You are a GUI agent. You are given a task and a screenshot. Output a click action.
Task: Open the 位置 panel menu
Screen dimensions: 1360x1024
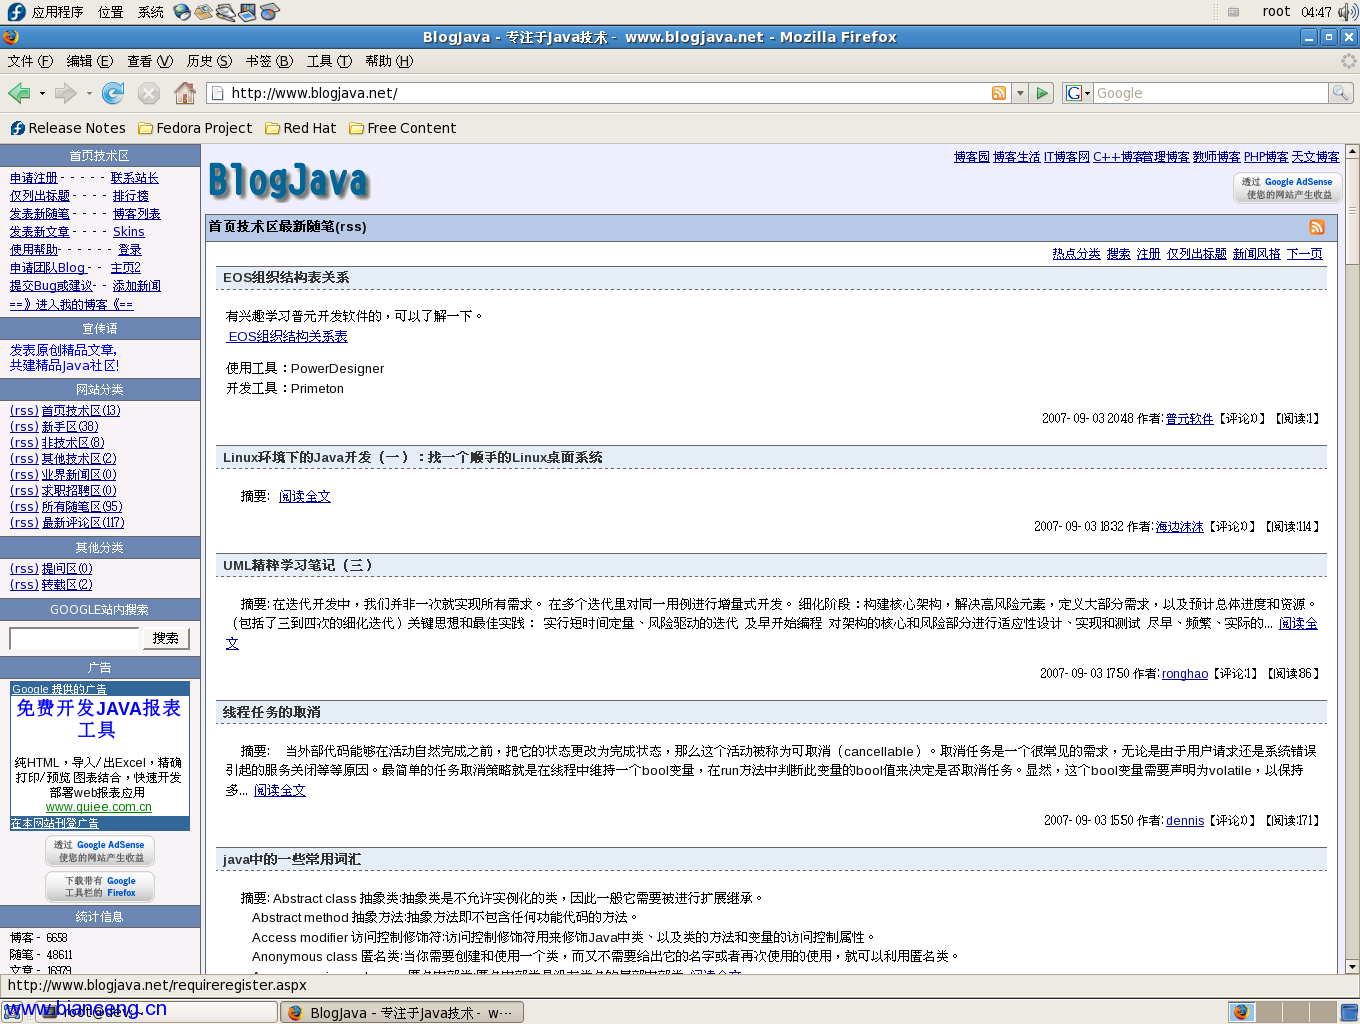tap(111, 12)
